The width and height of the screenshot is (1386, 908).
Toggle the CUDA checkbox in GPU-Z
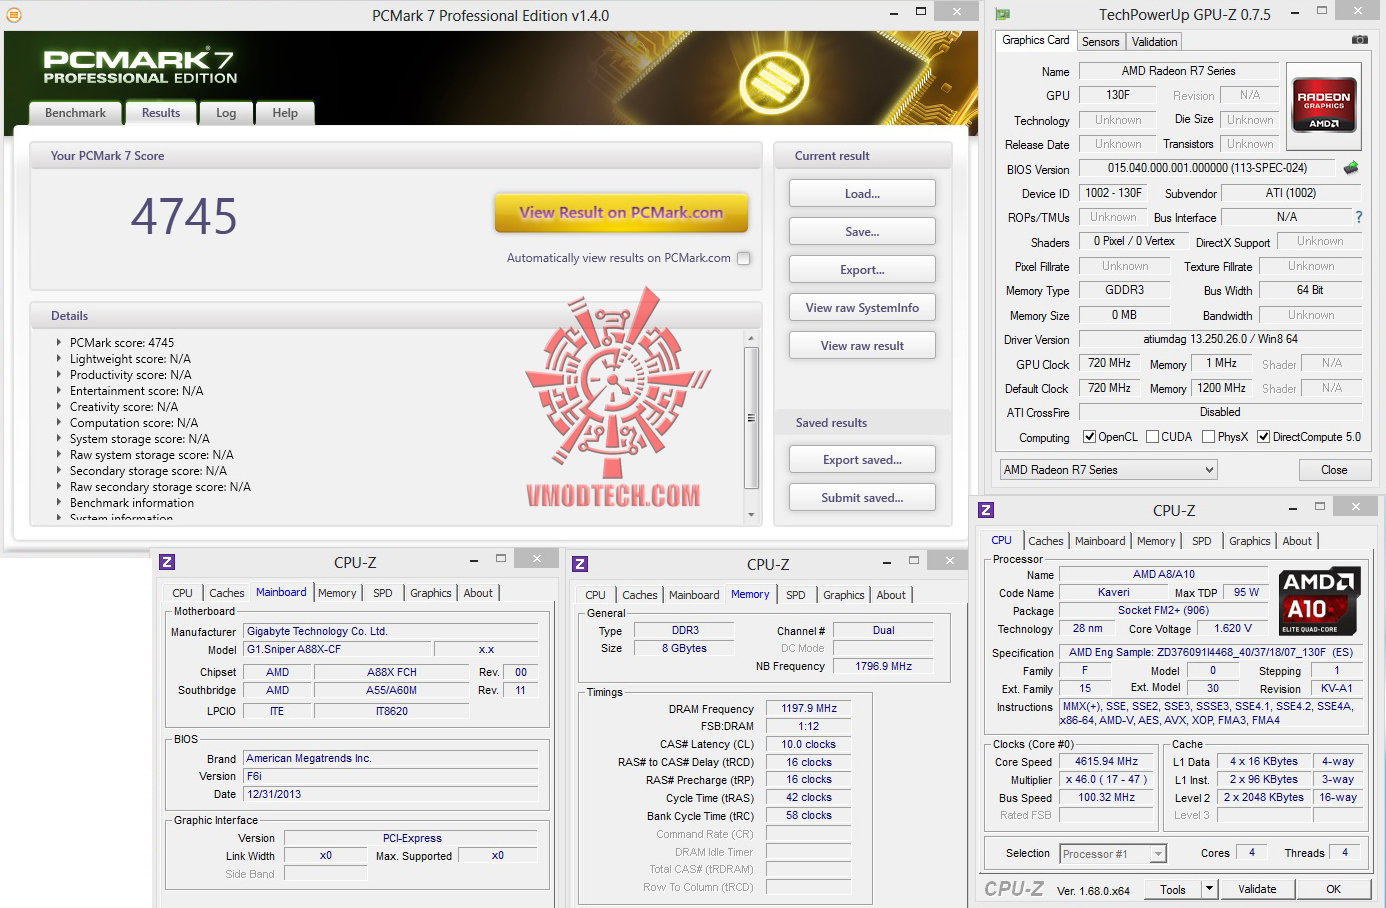point(1153,437)
